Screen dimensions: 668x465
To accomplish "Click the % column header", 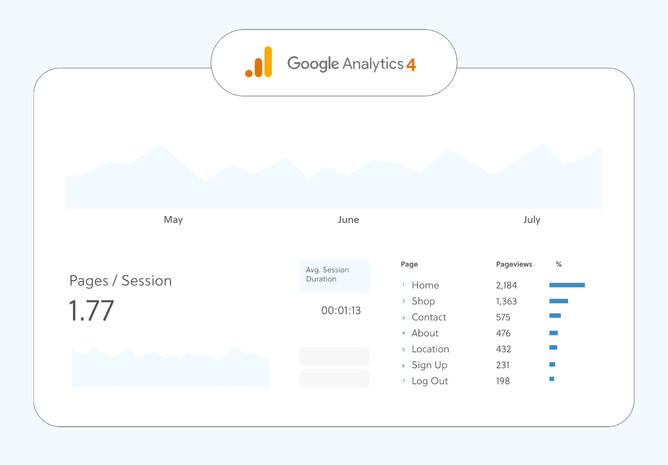I will click(559, 264).
